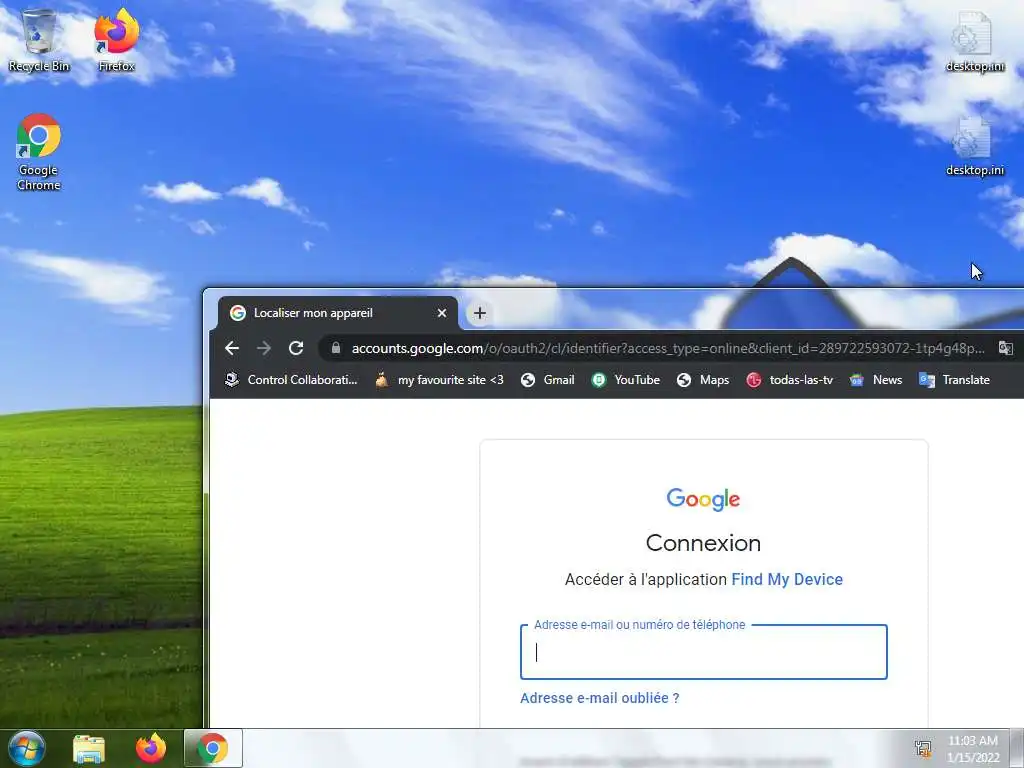Viewport: 1024px width, 768px height.
Task: Select the lower desktop.ini file icon
Action: click(x=974, y=146)
